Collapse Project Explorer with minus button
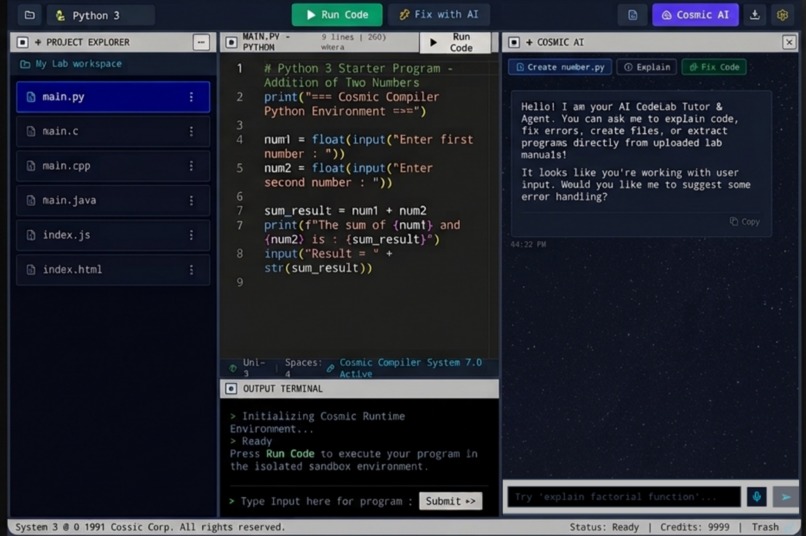 pyautogui.click(x=201, y=42)
